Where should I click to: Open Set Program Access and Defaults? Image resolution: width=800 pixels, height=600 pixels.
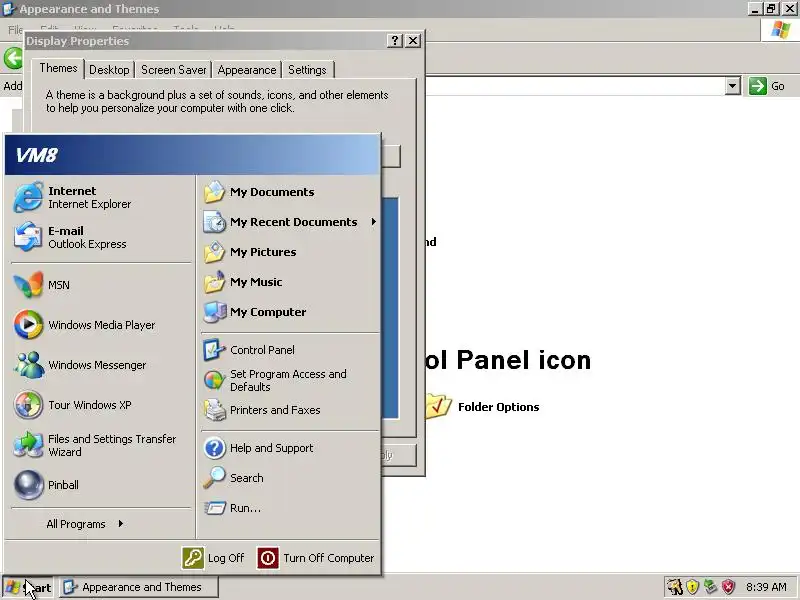click(290, 380)
